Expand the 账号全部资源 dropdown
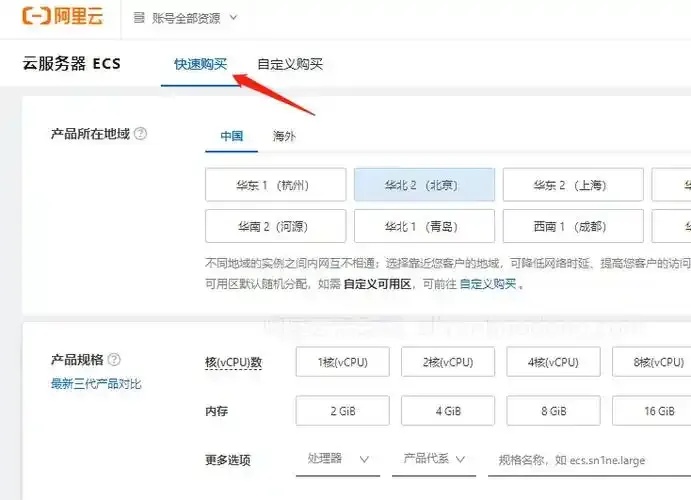 click(x=186, y=18)
